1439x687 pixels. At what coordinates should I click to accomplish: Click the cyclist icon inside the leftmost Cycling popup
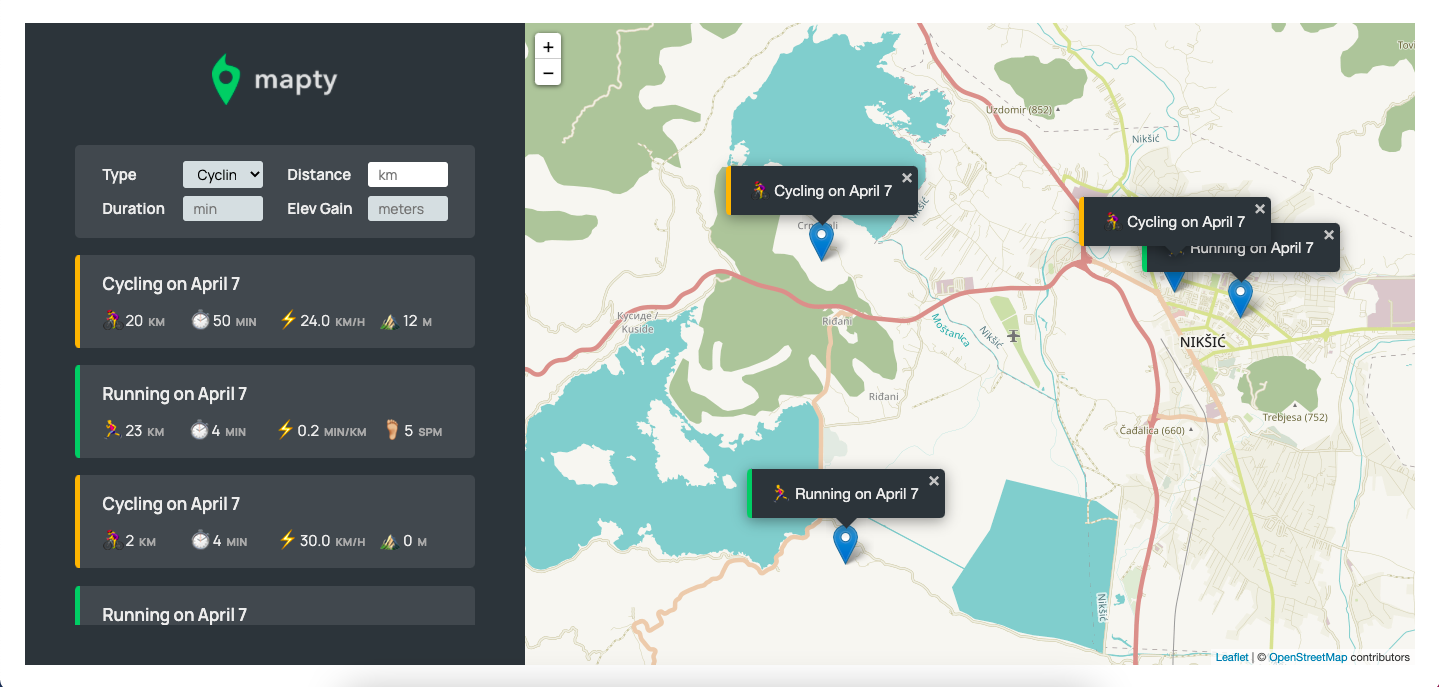[x=760, y=191]
